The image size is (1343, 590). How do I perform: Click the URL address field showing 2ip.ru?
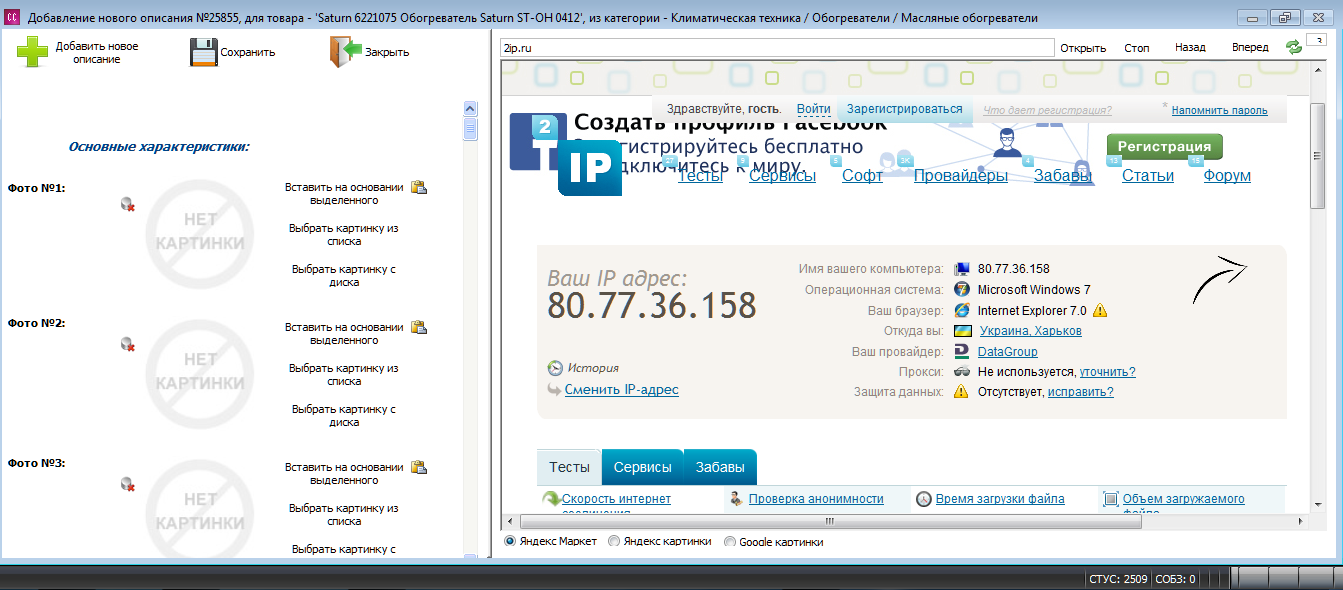777,48
